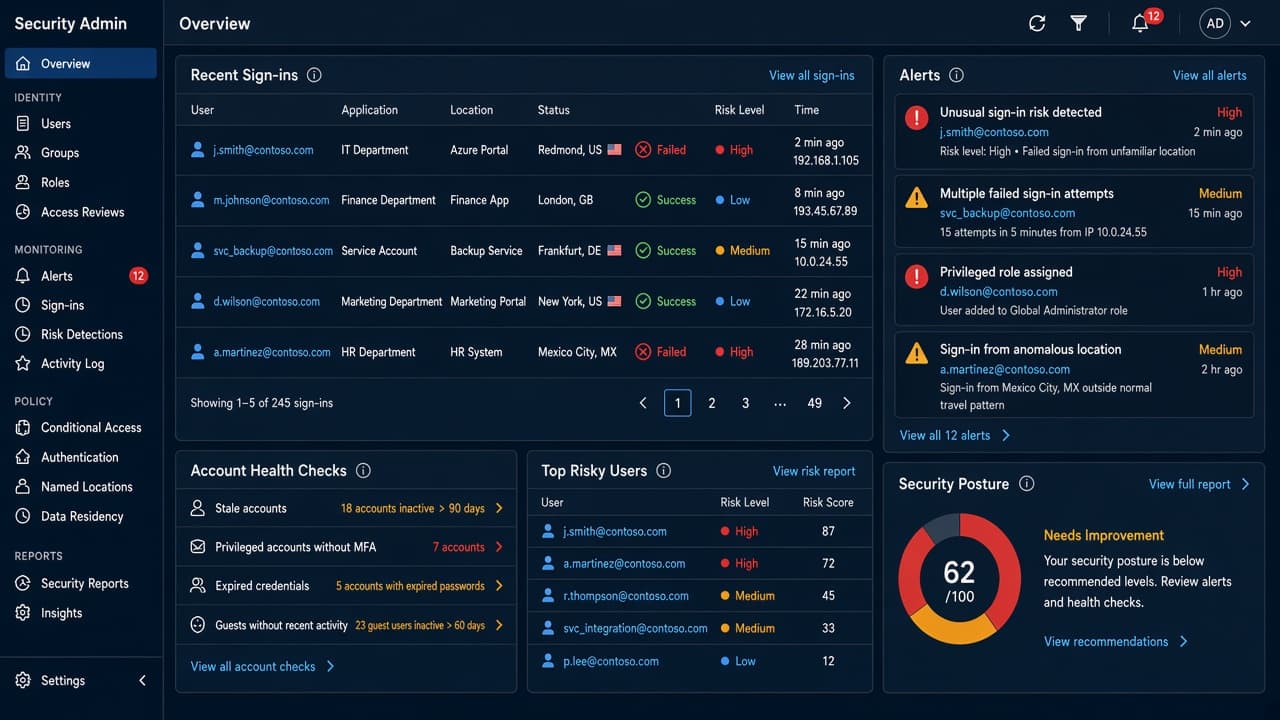The image size is (1280, 720).
Task: Open j.smith@contoso.com in Recent Sign-ins table
Action: pos(263,150)
